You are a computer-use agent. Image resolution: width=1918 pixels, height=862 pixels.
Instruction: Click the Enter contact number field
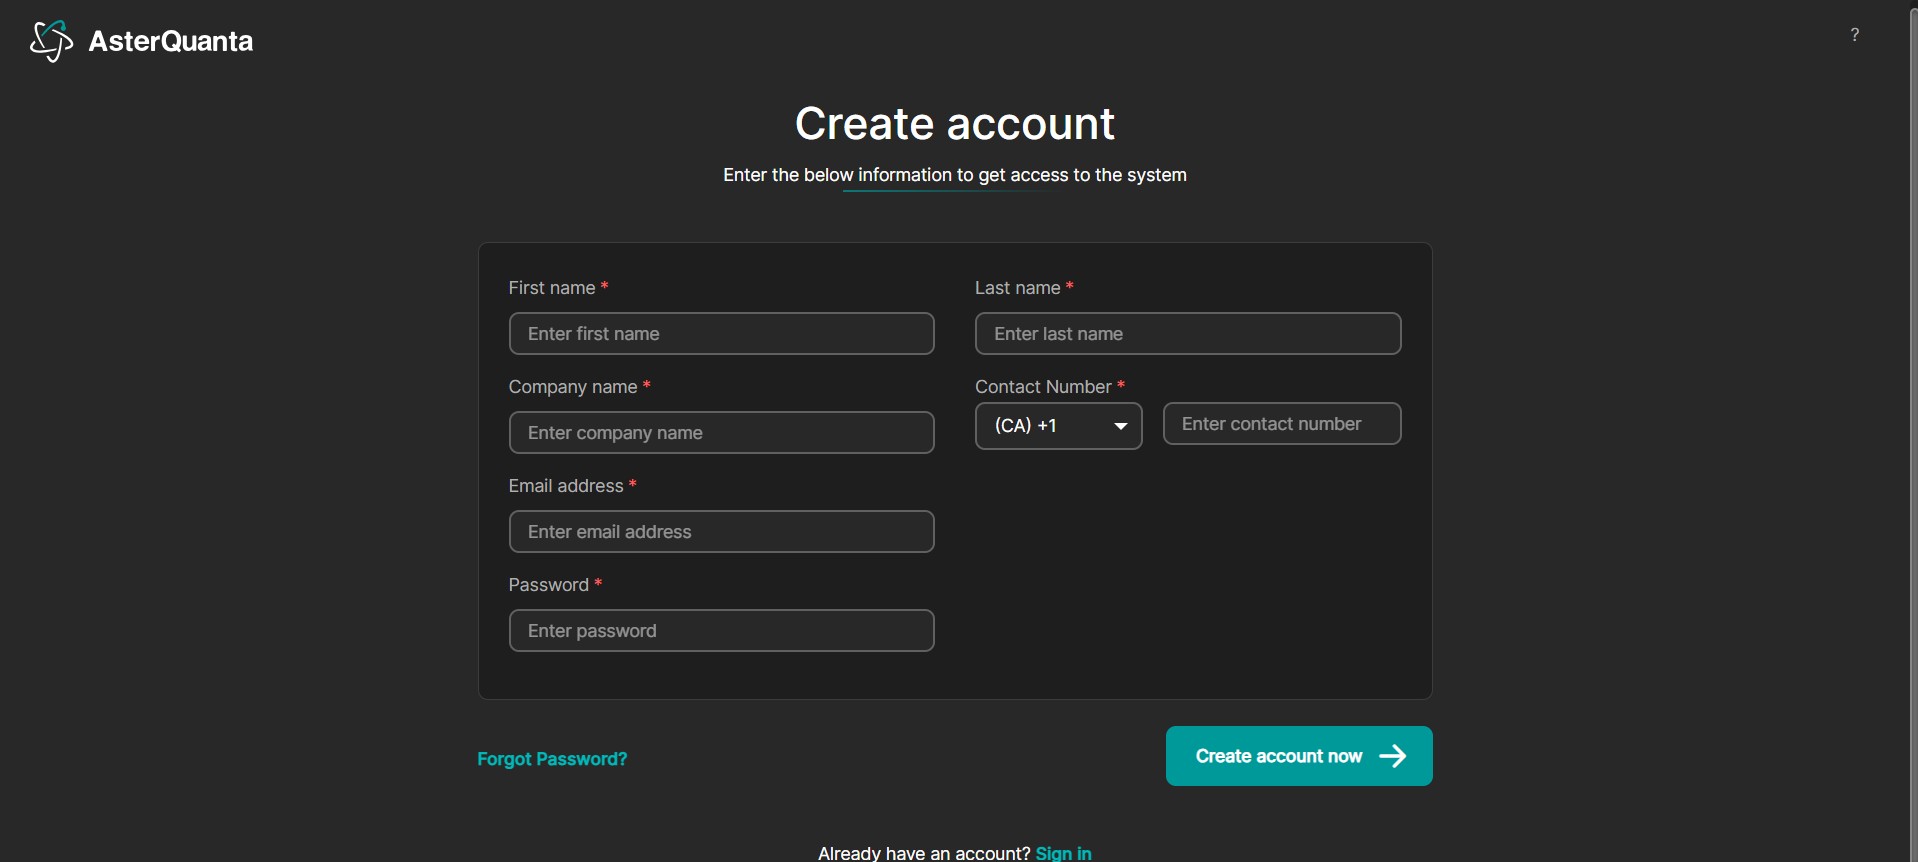click(x=1282, y=424)
